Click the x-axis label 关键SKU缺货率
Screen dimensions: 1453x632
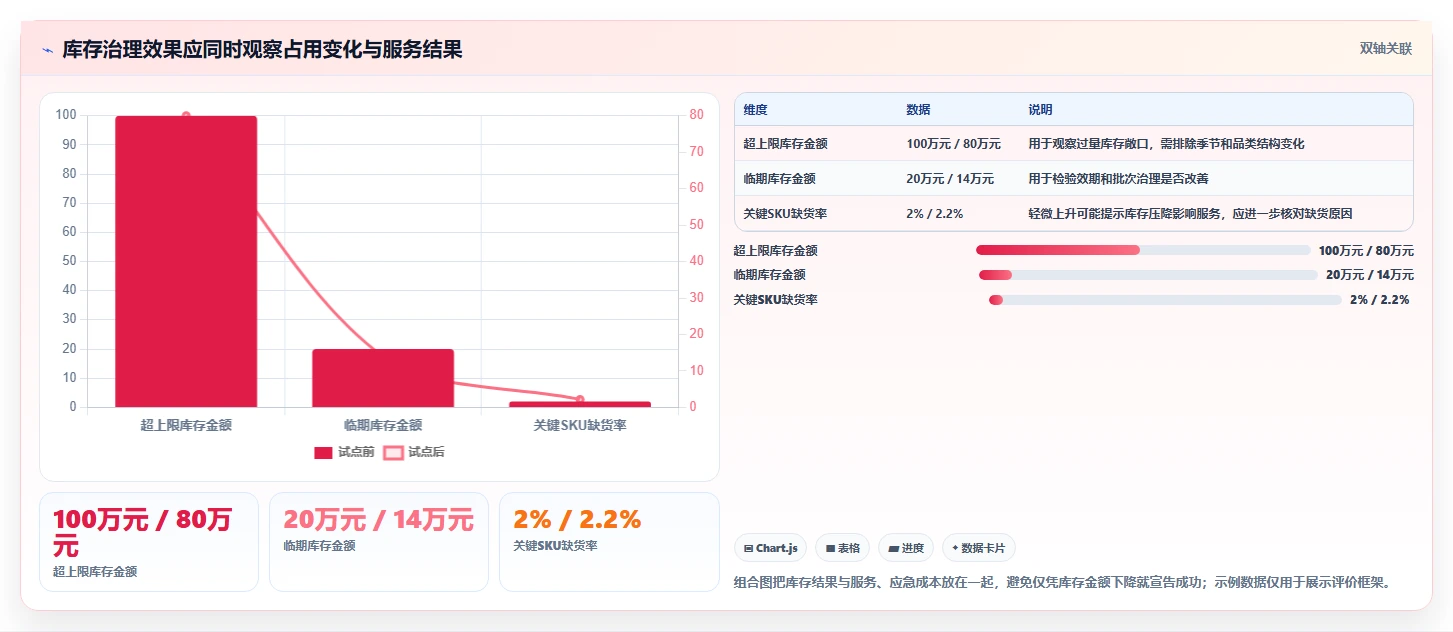(580, 425)
